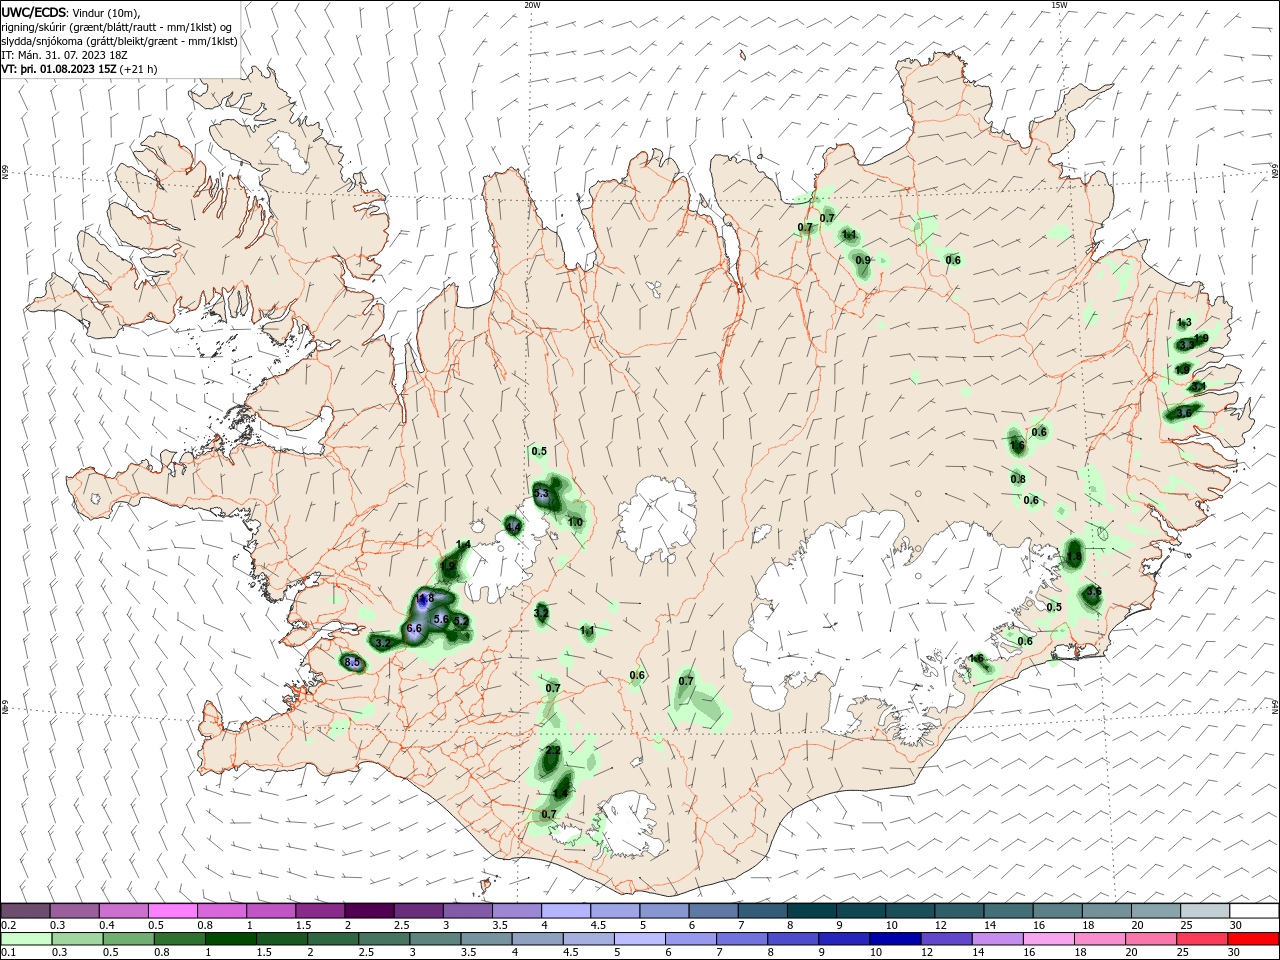This screenshot has width=1280, height=960.
Task: Click the 5.6 precipitation value on the map
Action: (x=440, y=620)
